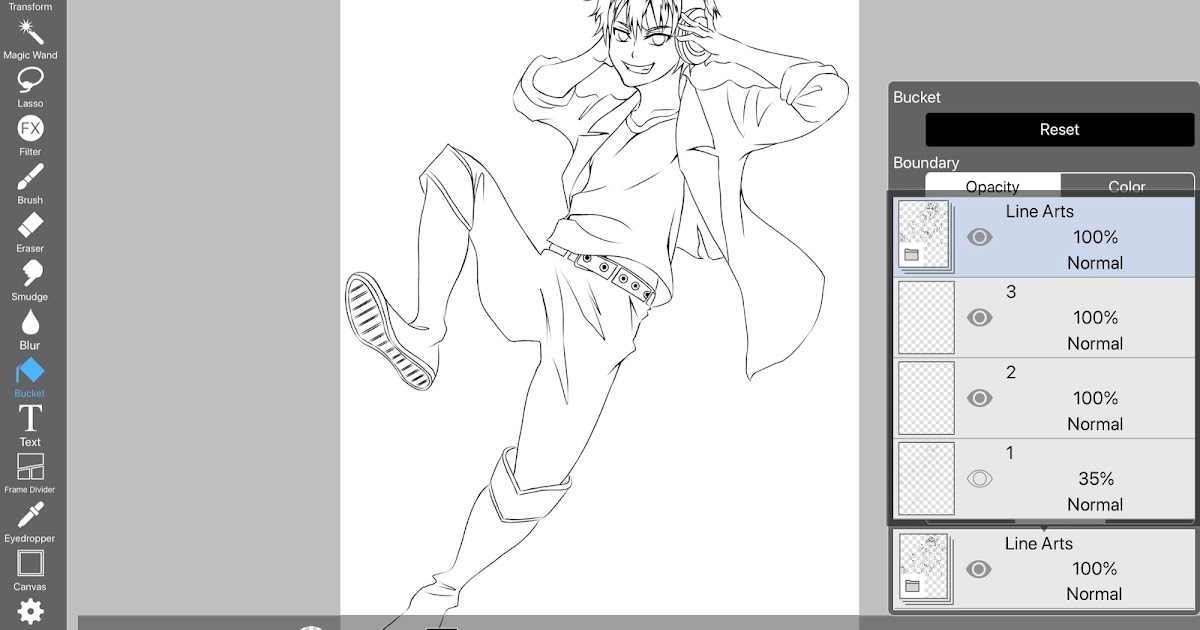Activate the Blur tool
Viewport: 1200px width, 630px height.
tap(30, 324)
